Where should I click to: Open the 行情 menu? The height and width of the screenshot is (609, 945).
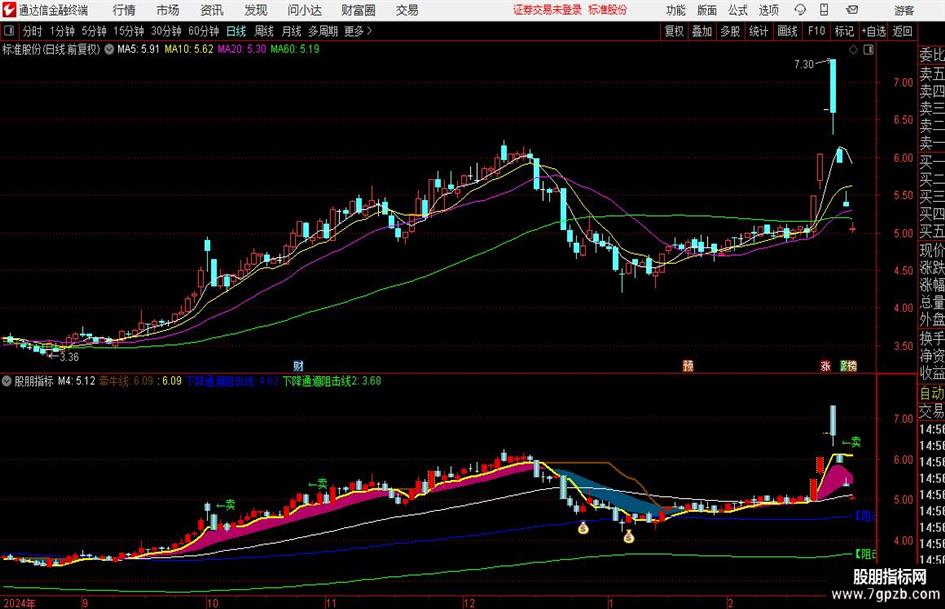[x=124, y=10]
